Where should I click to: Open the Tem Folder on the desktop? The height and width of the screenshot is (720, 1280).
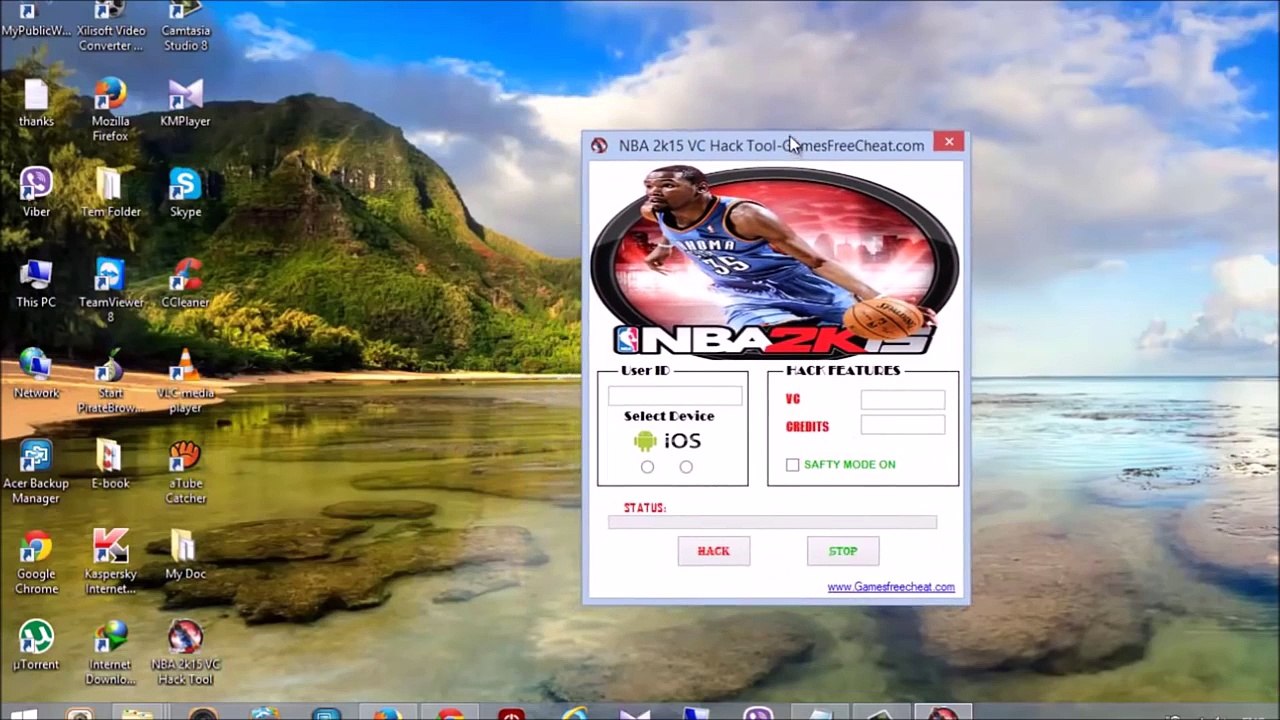click(111, 193)
